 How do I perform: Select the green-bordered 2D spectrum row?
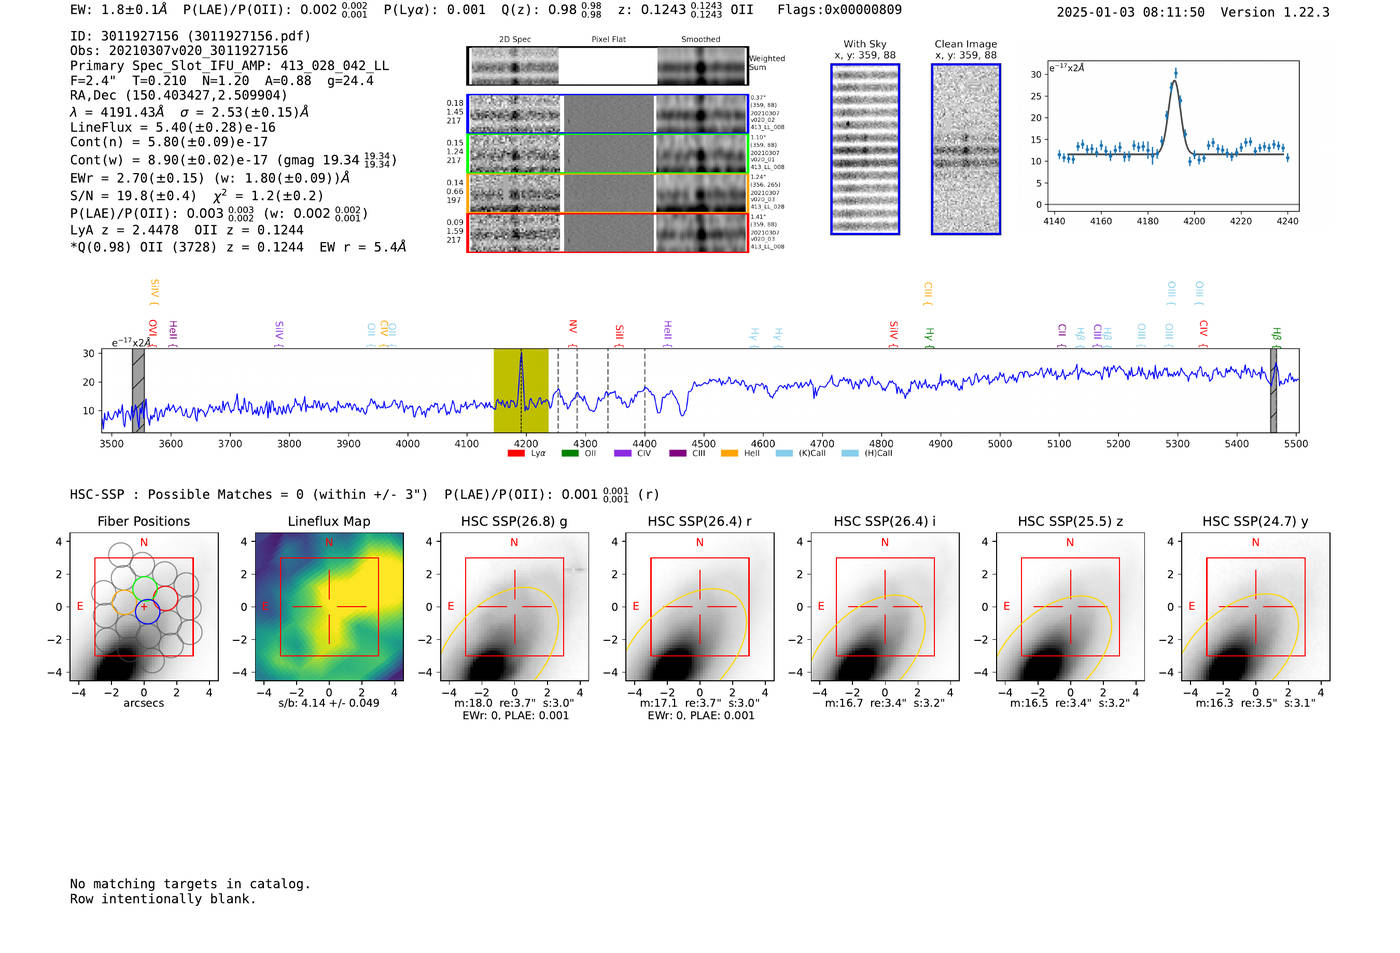[x=608, y=154]
